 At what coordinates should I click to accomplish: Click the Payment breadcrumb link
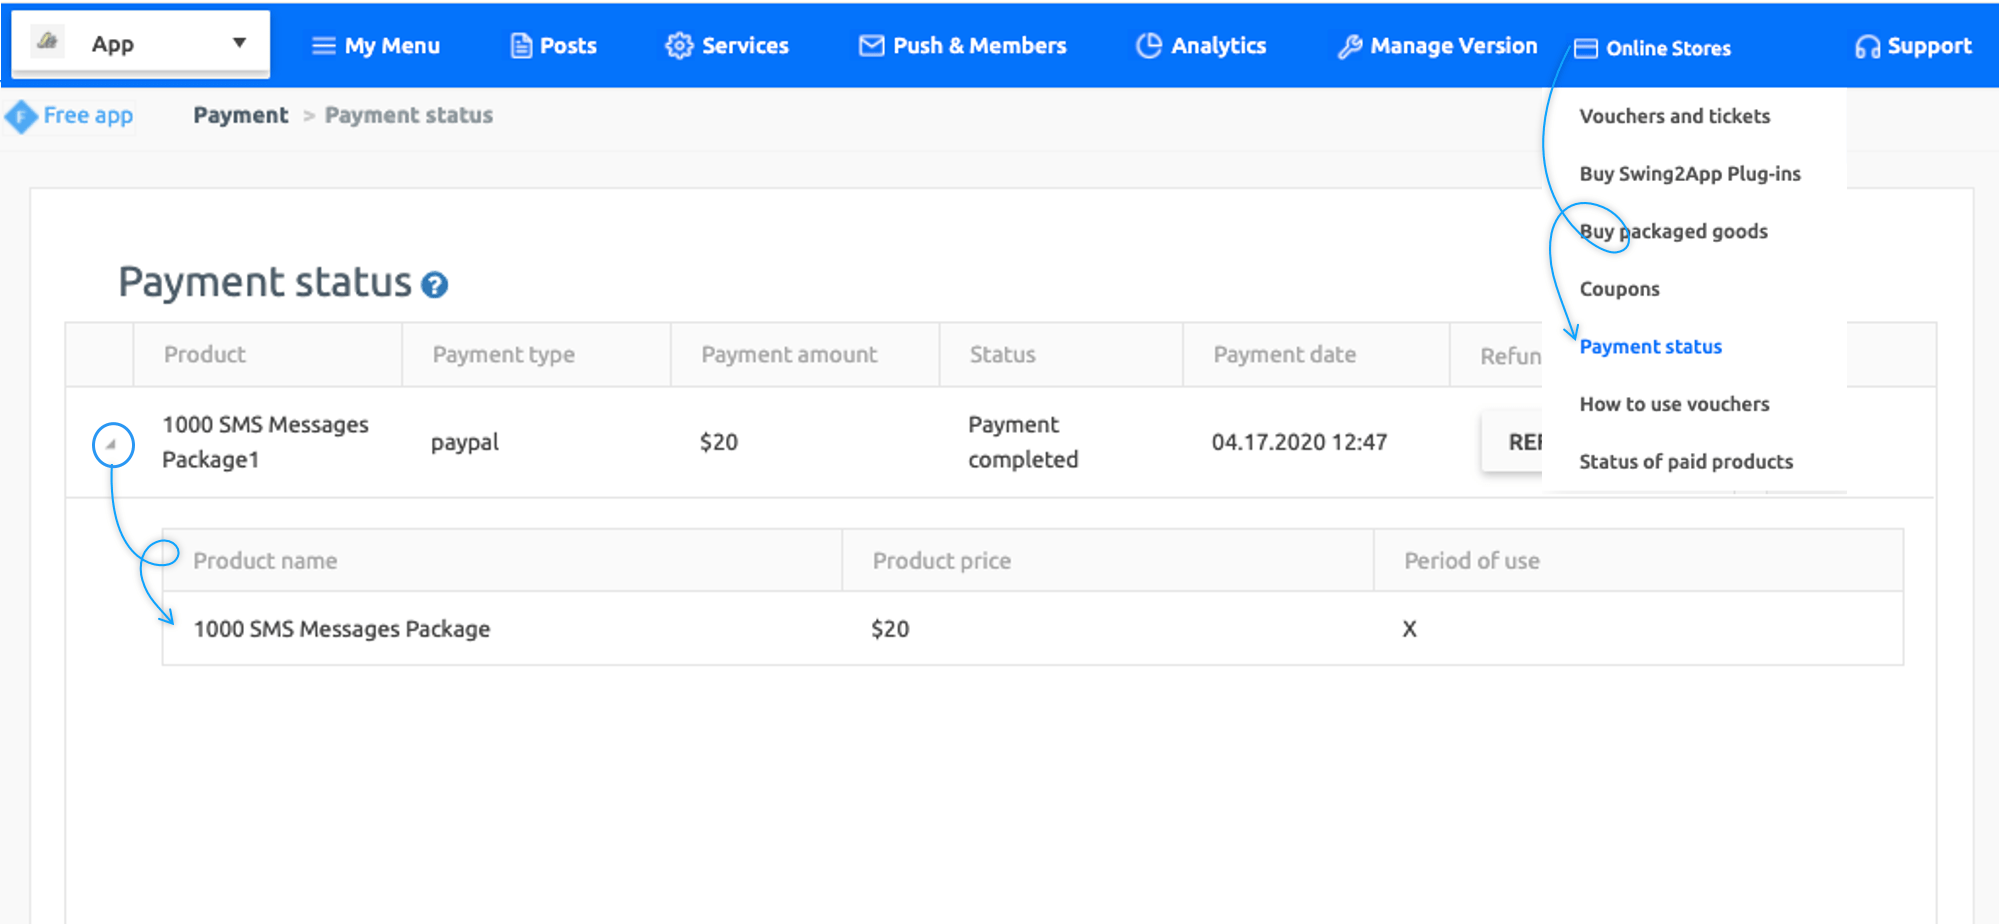coord(240,115)
